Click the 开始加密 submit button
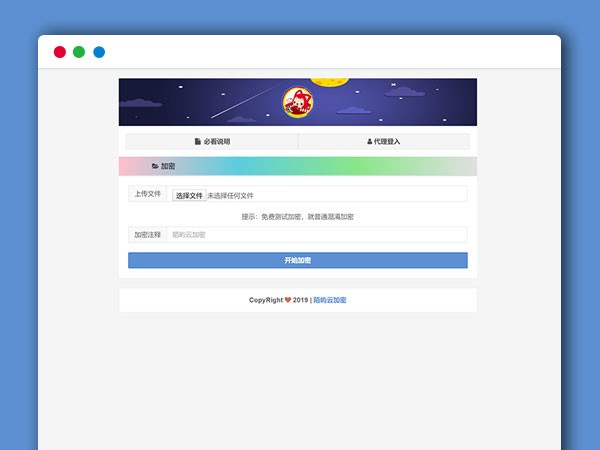 coord(297,260)
